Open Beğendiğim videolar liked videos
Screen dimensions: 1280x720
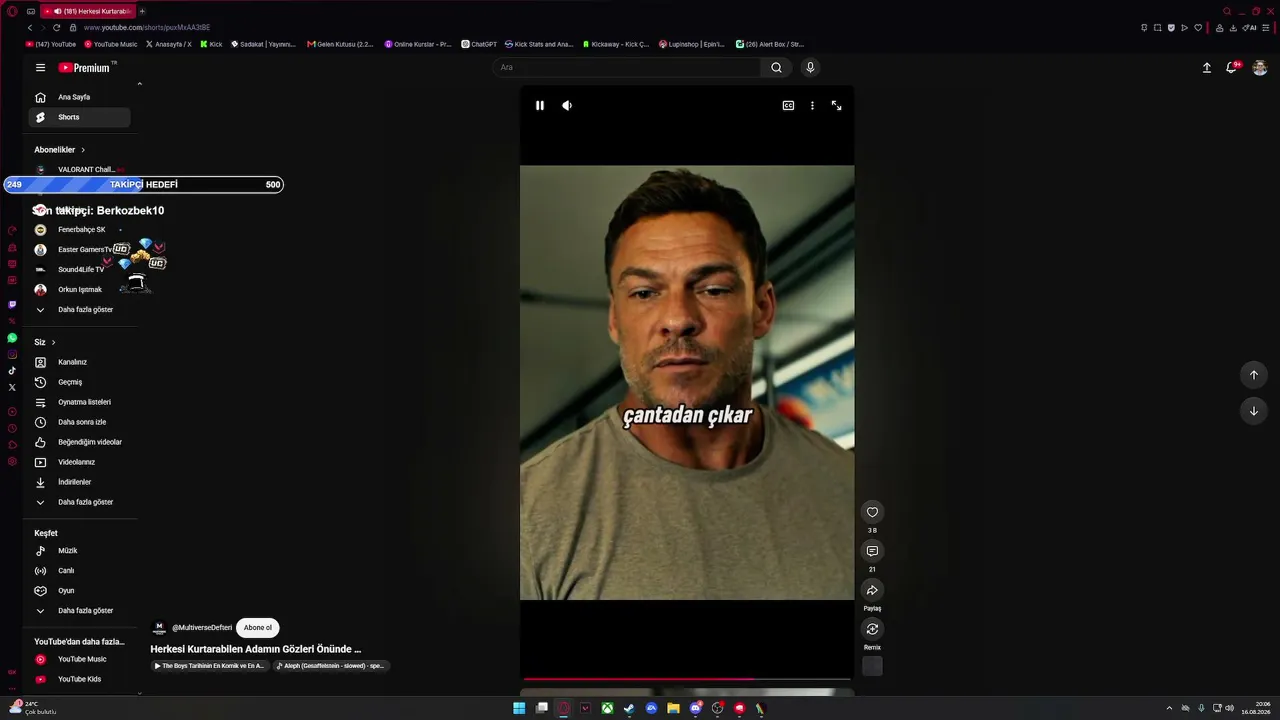click(x=80, y=442)
